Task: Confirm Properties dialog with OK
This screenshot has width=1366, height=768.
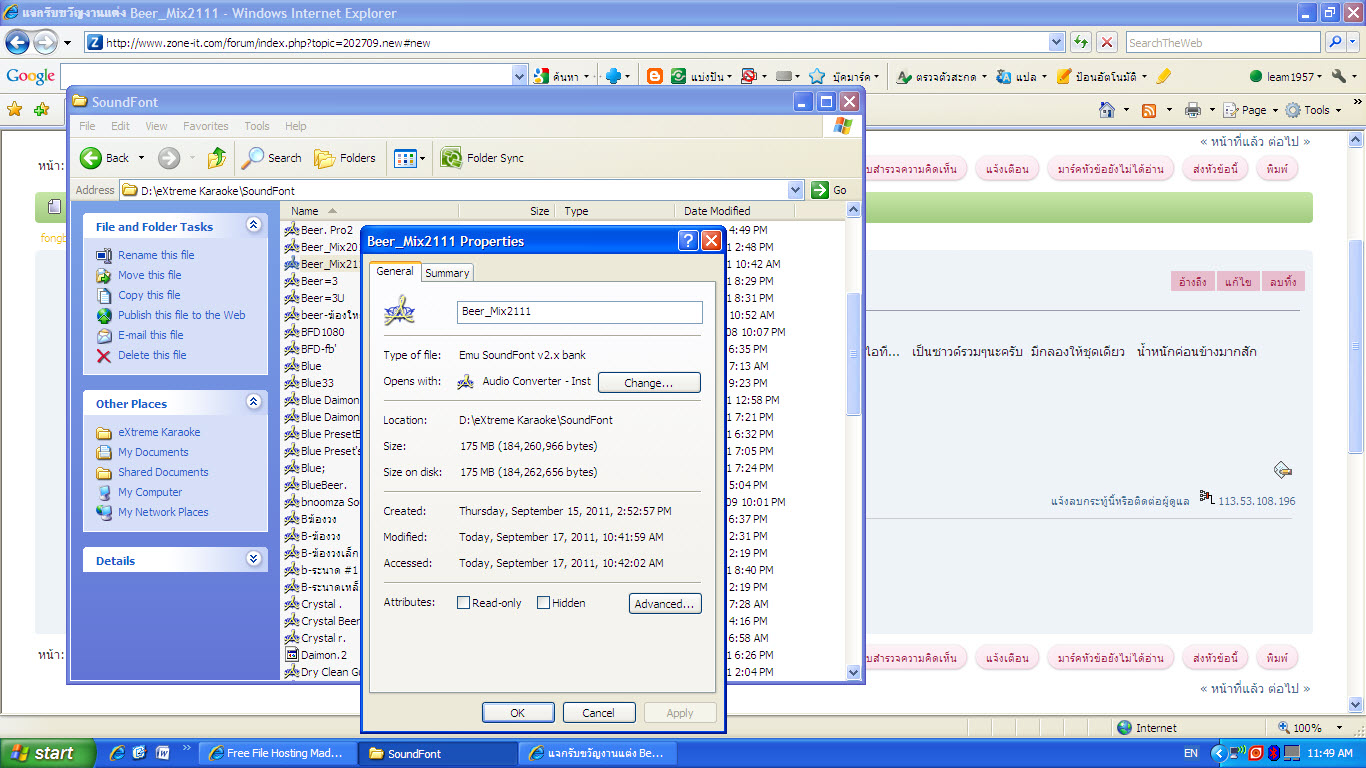Action: (x=518, y=713)
